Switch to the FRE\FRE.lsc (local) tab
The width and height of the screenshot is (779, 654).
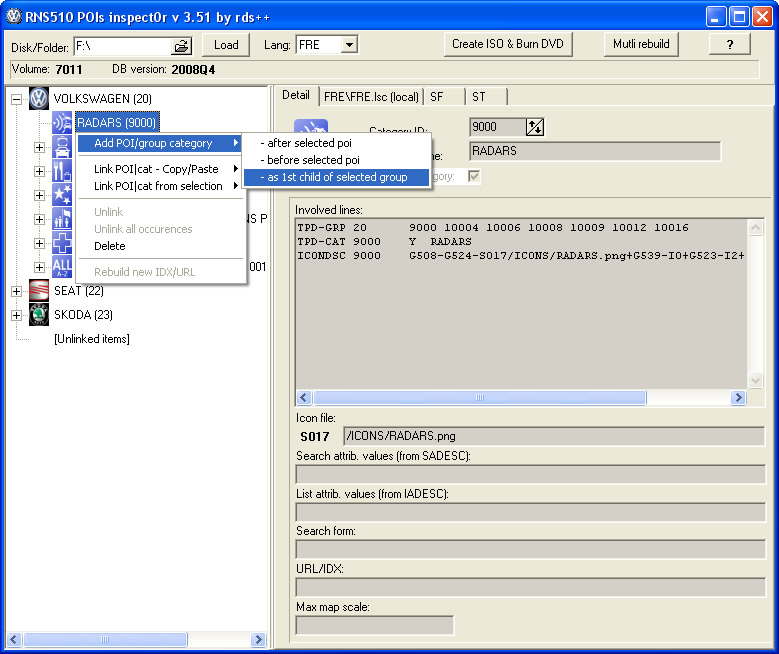pos(370,96)
